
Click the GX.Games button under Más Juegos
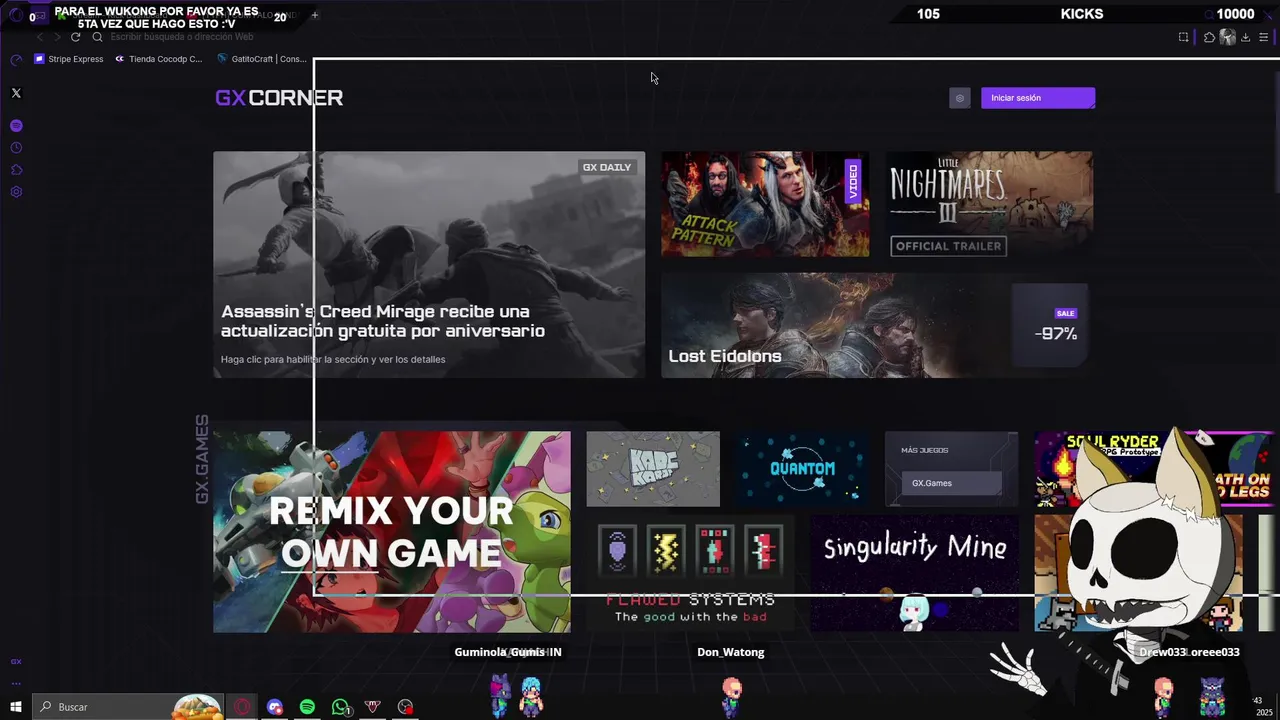coord(951,483)
